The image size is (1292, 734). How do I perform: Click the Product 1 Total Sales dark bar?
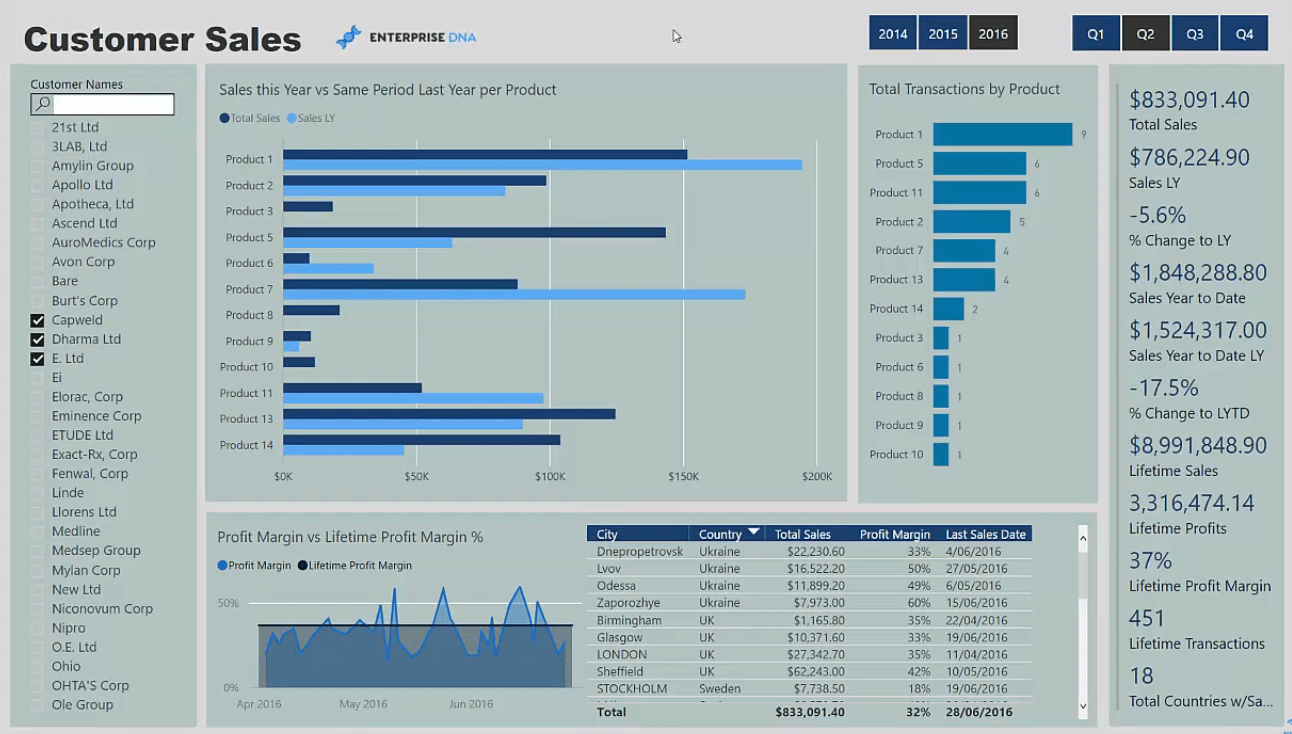485,154
